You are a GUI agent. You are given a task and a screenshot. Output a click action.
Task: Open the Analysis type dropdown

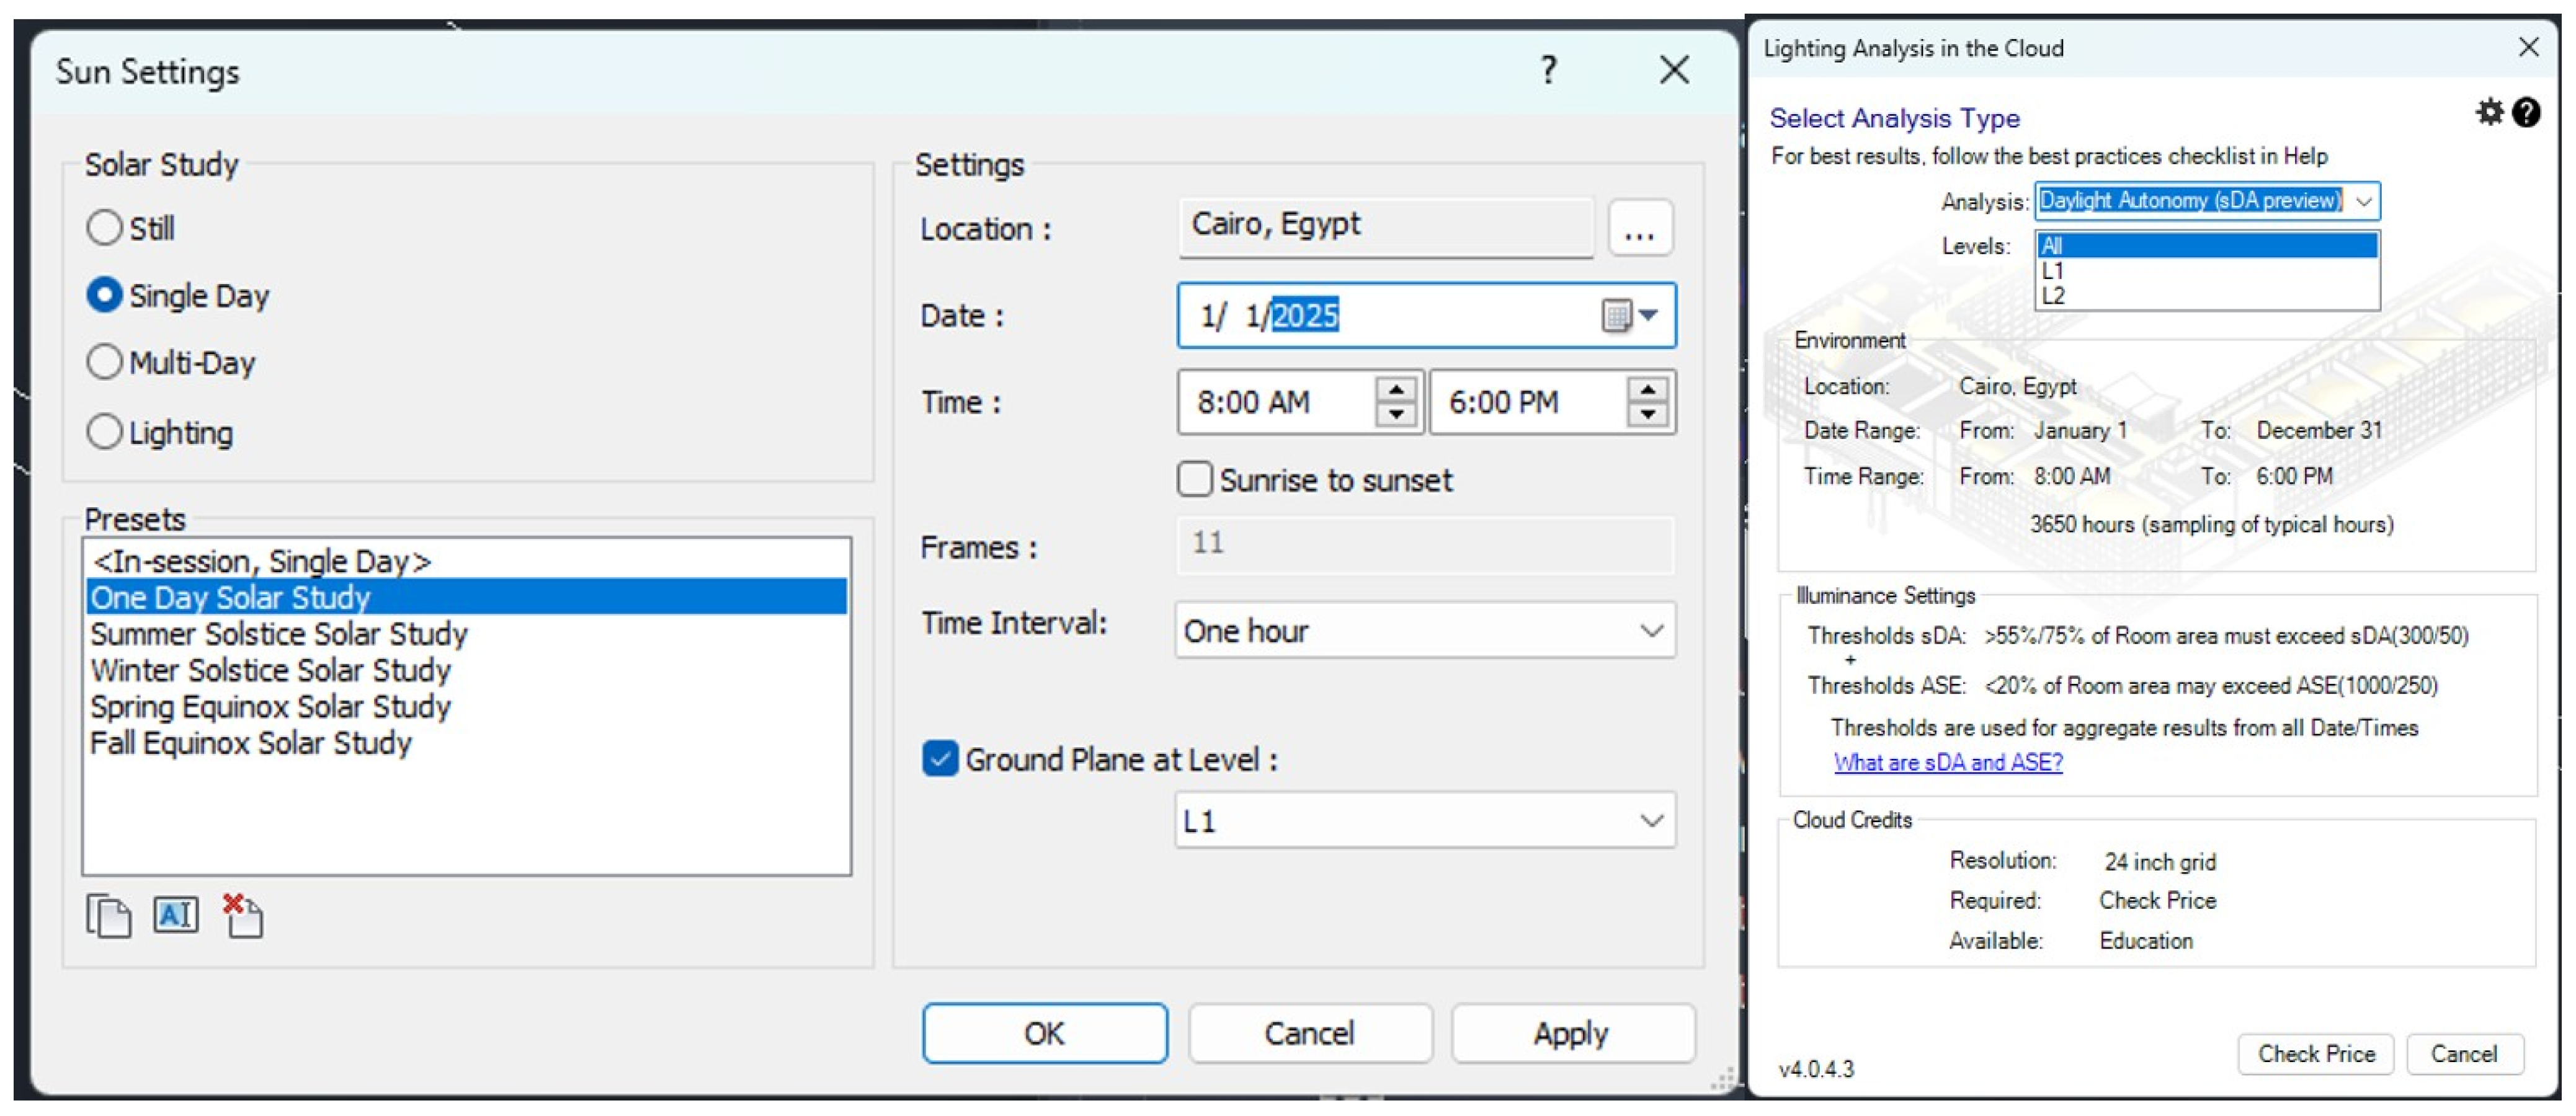(x=2363, y=201)
